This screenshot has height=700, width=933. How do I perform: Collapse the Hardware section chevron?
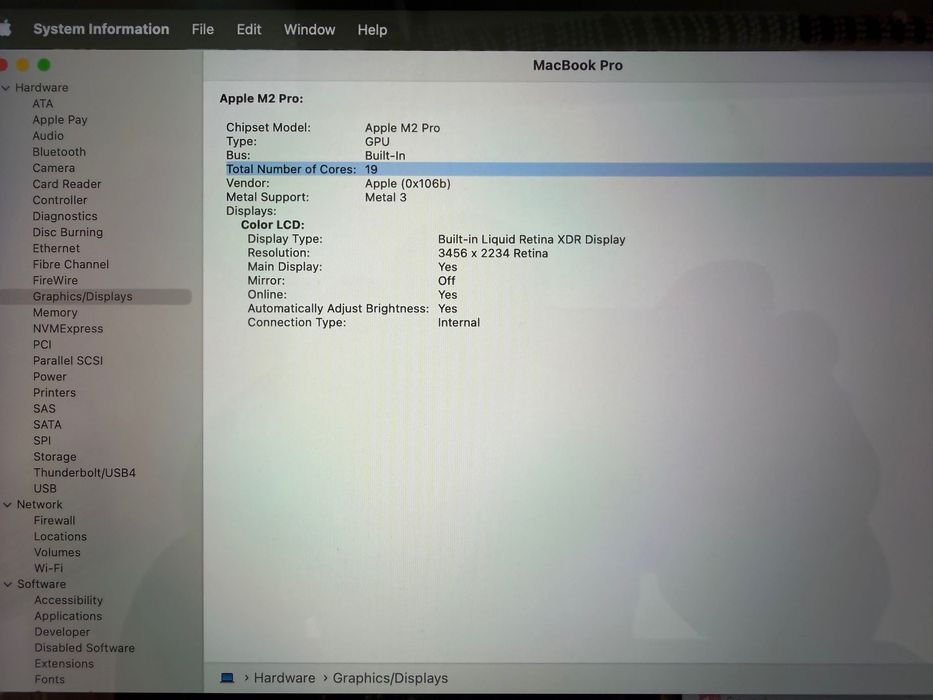(6, 88)
